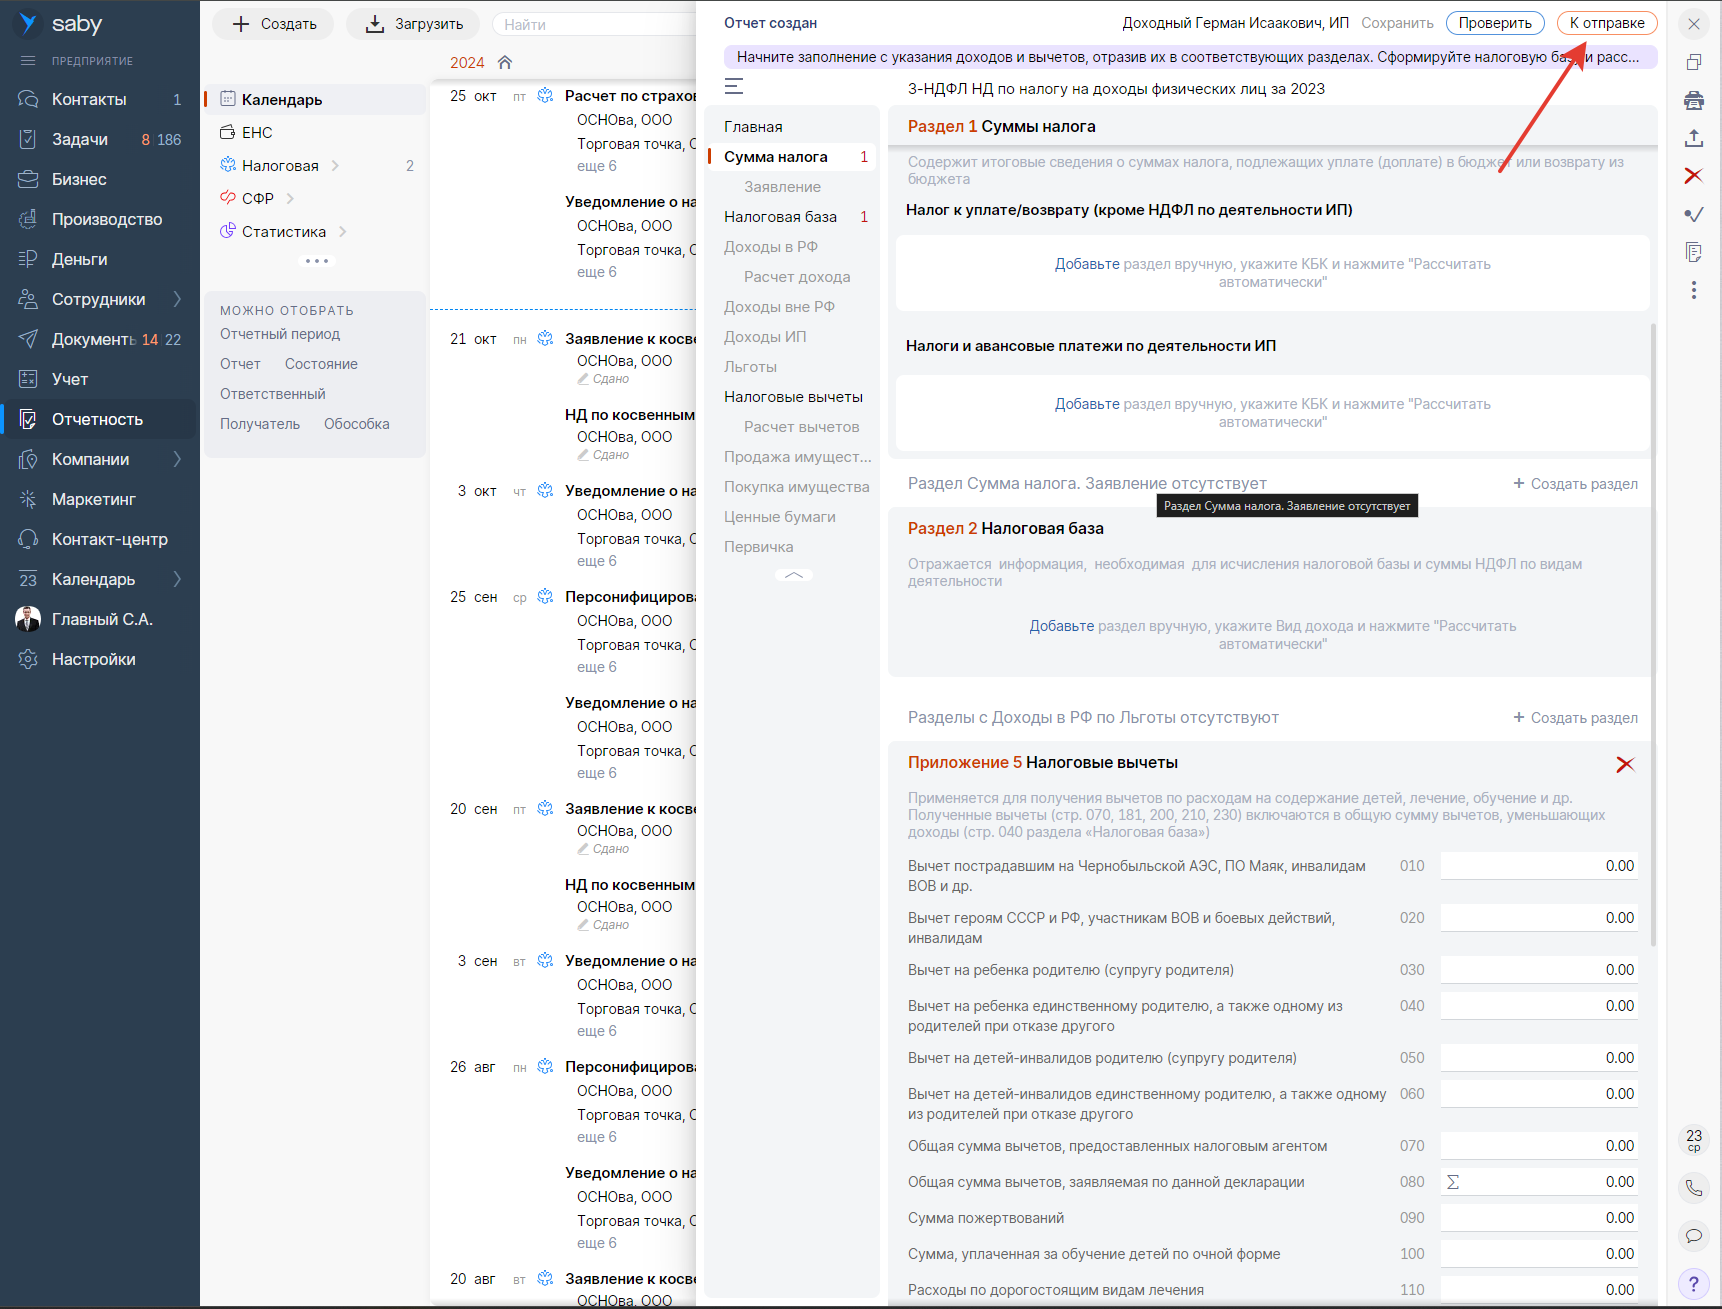Click the line 010 deduction amount field

1538,866
